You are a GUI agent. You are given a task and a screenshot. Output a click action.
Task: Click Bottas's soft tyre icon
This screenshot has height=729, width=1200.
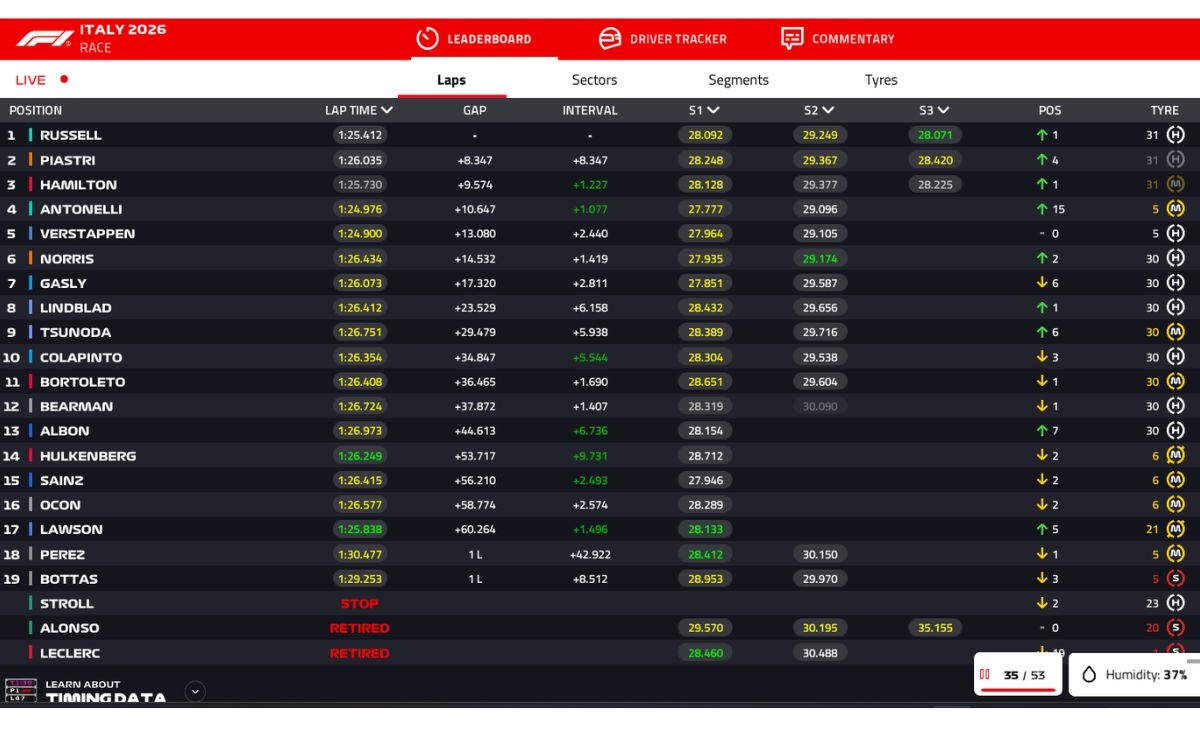1175,578
